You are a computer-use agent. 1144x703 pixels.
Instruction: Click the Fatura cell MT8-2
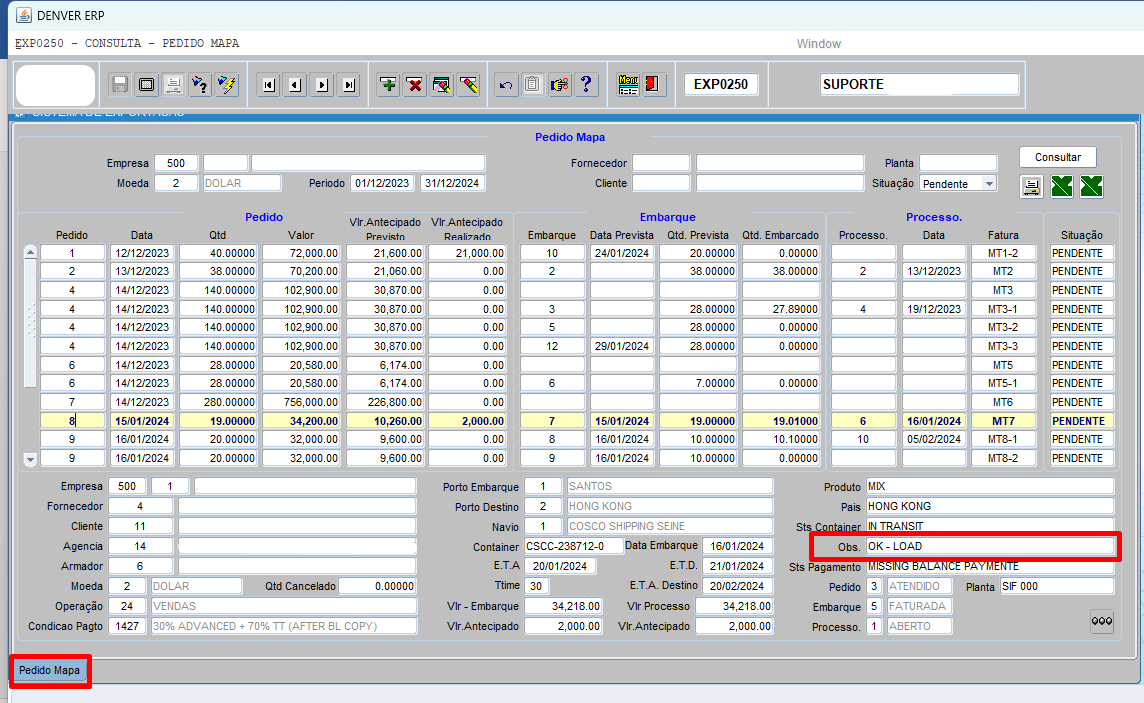pyautogui.click(x=1003, y=458)
